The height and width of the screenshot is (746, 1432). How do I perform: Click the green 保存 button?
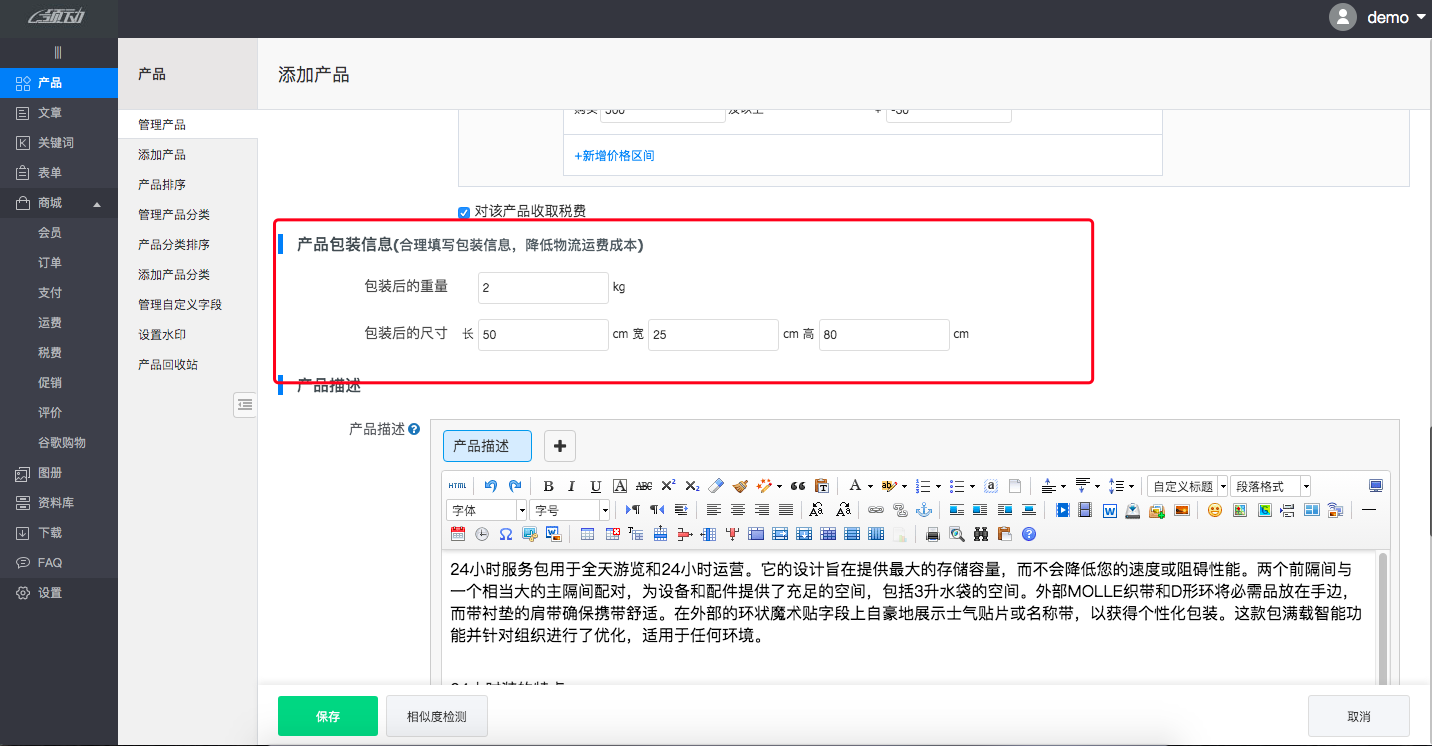coord(328,716)
